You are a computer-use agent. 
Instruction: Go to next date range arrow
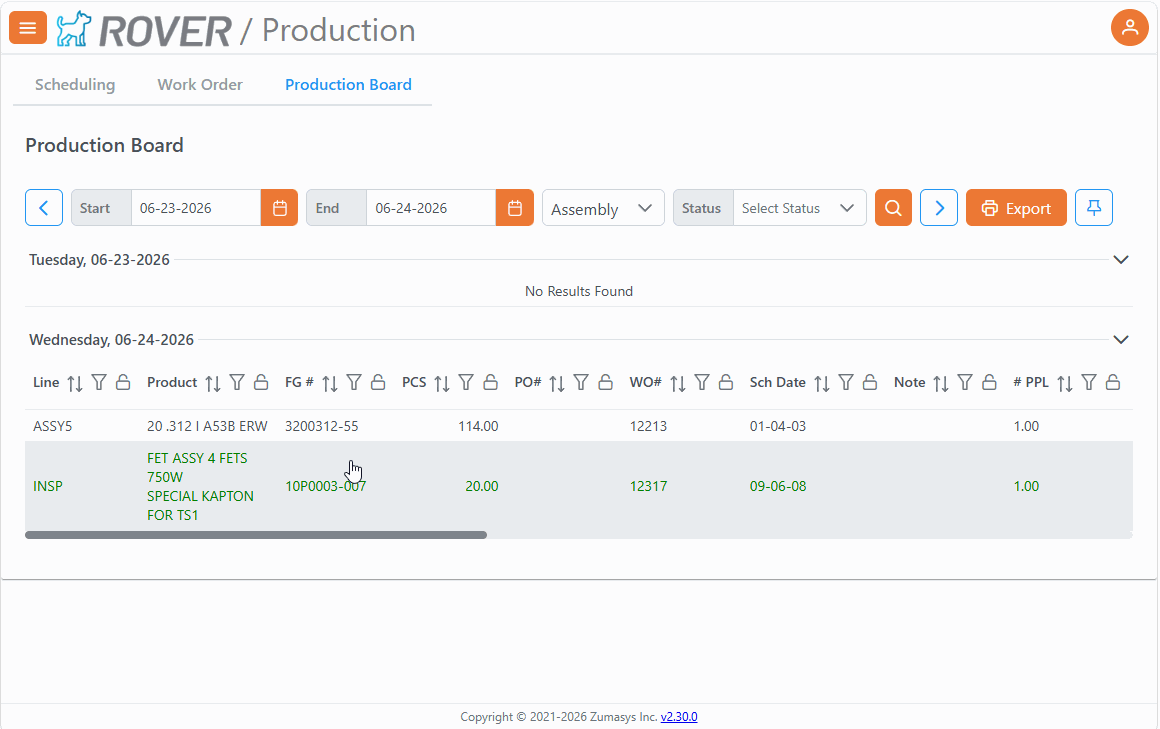[x=939, y=208]
